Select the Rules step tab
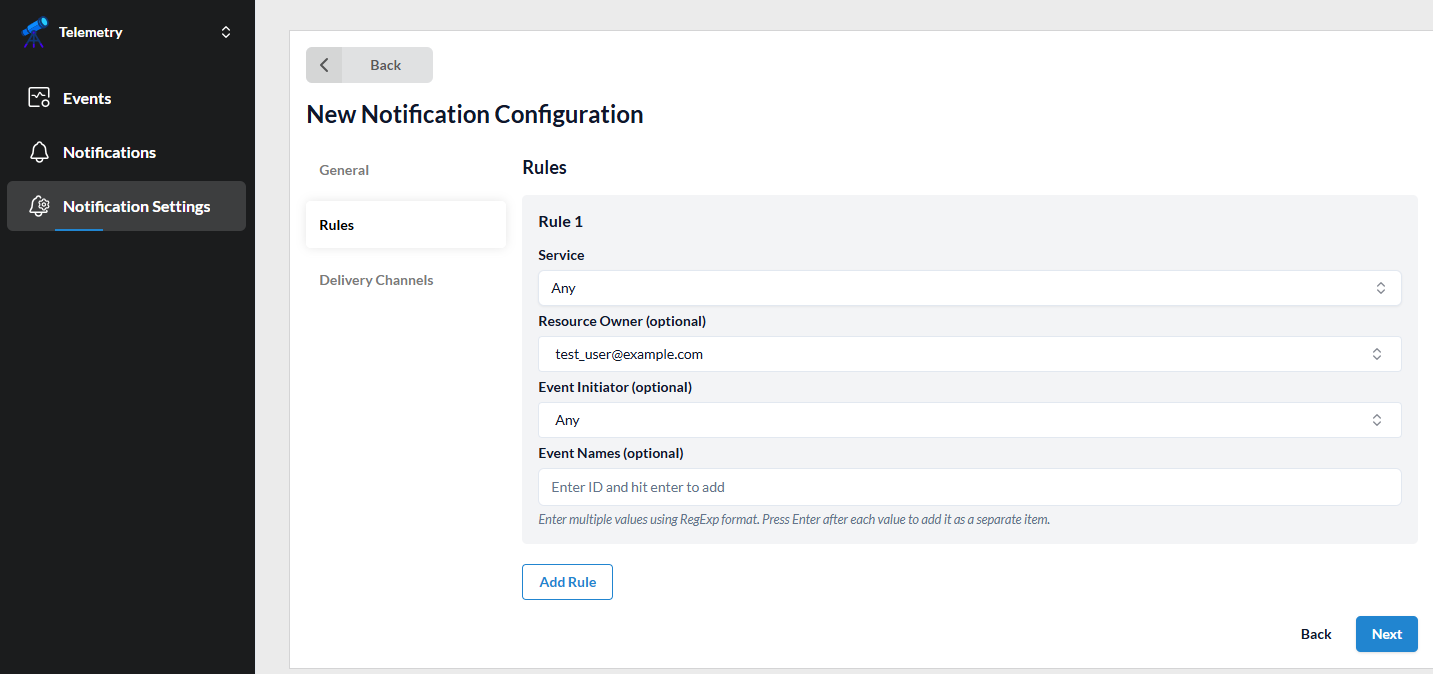This screenshot has height=674, width=1433. point(337,225)
